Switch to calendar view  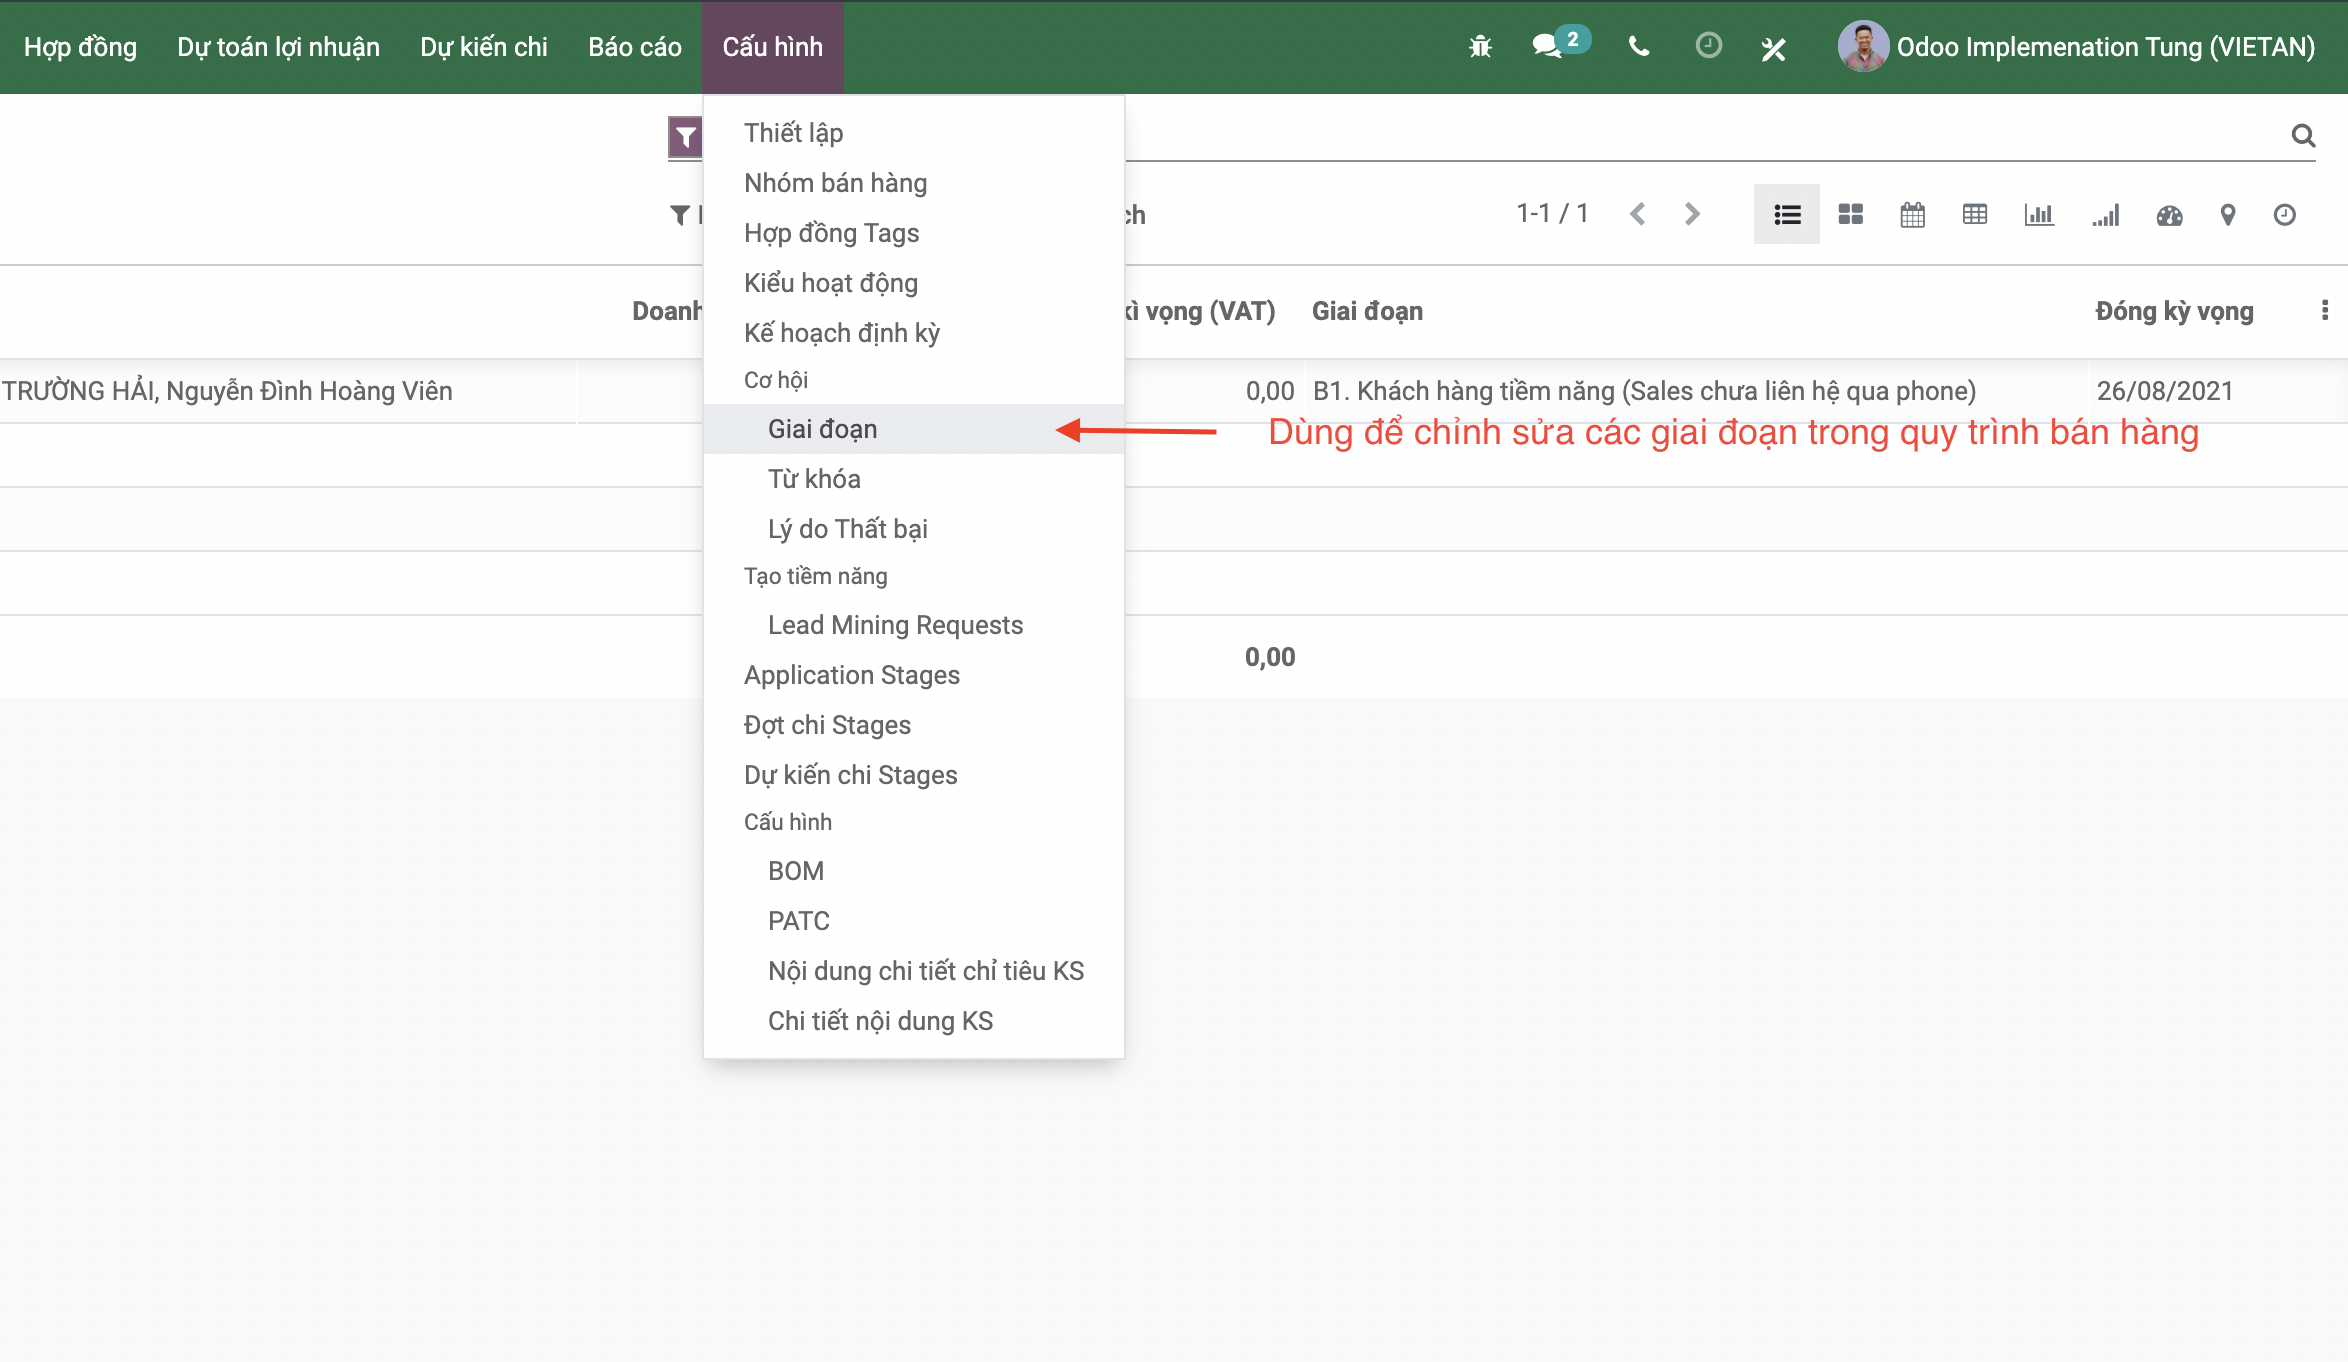pyautogui.click(x=1912, y=214)
